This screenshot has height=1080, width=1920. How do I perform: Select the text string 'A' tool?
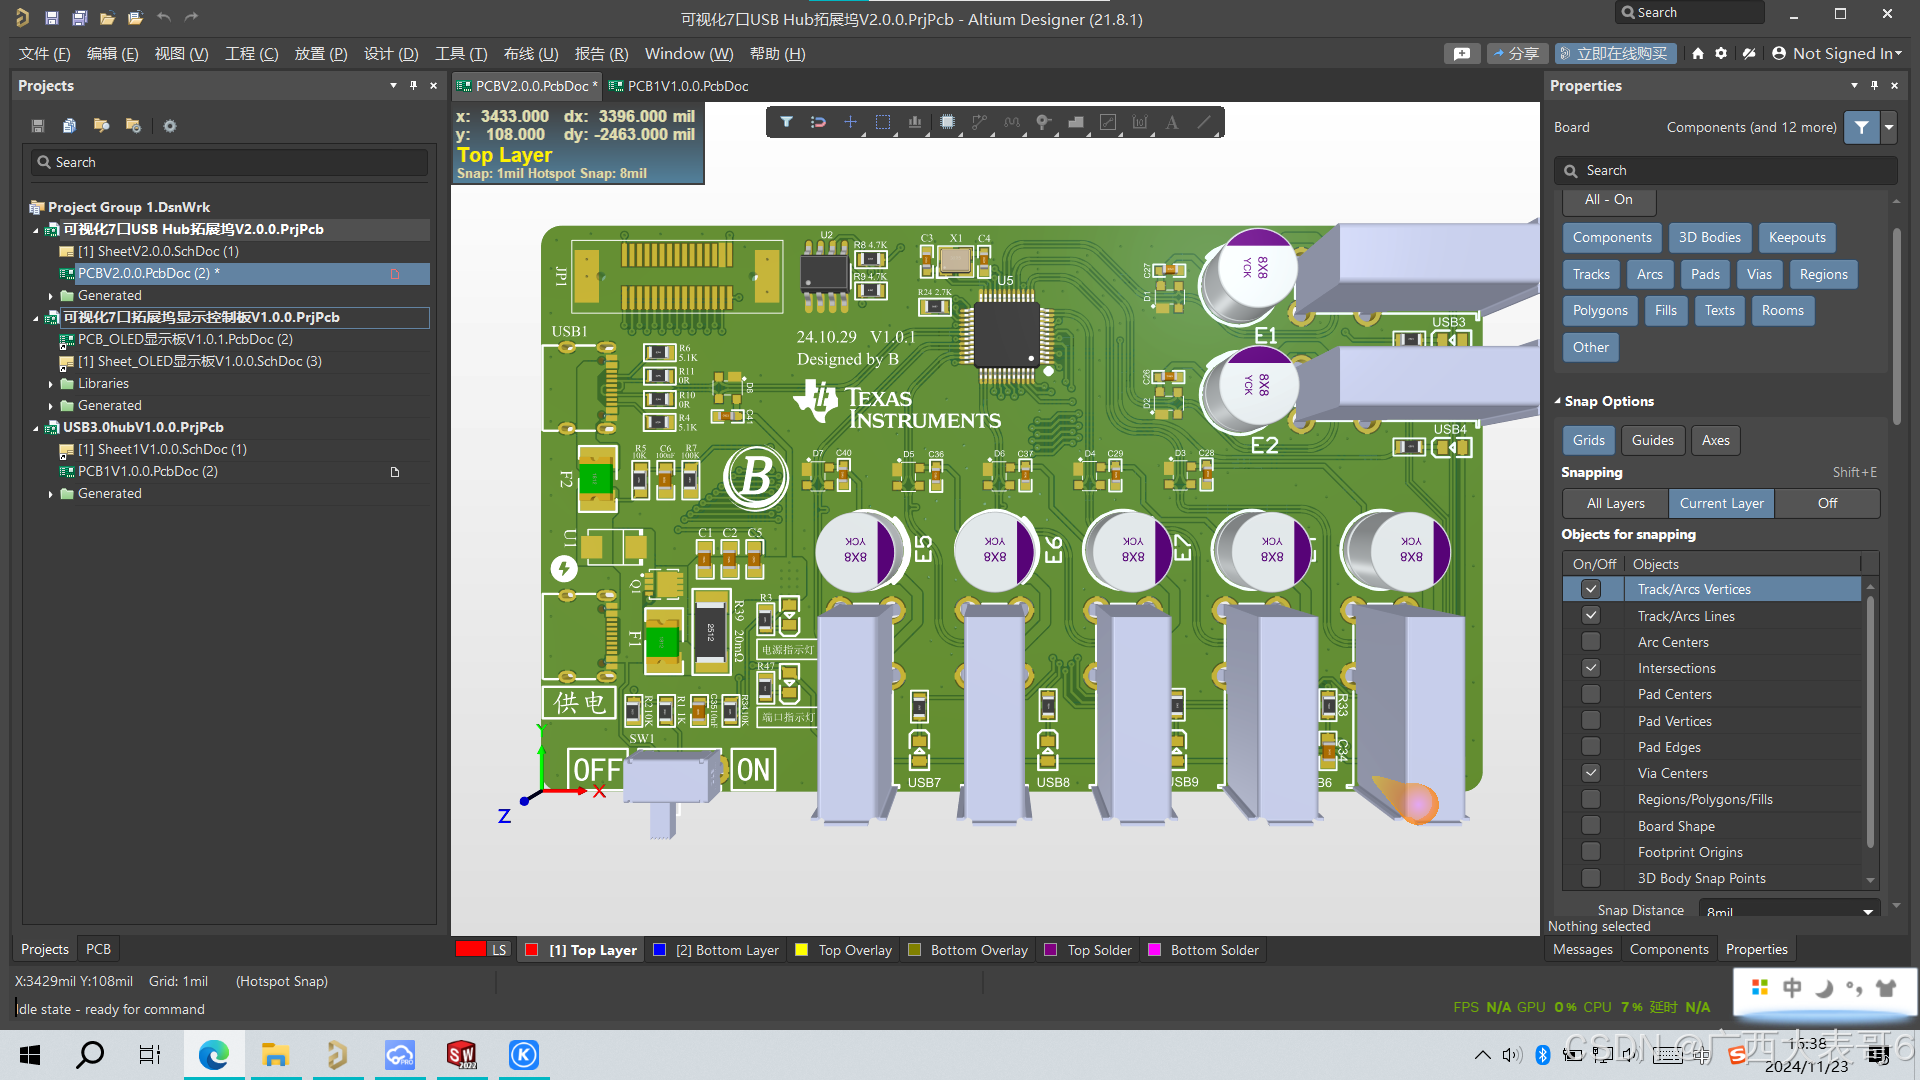pos(1172,122)
